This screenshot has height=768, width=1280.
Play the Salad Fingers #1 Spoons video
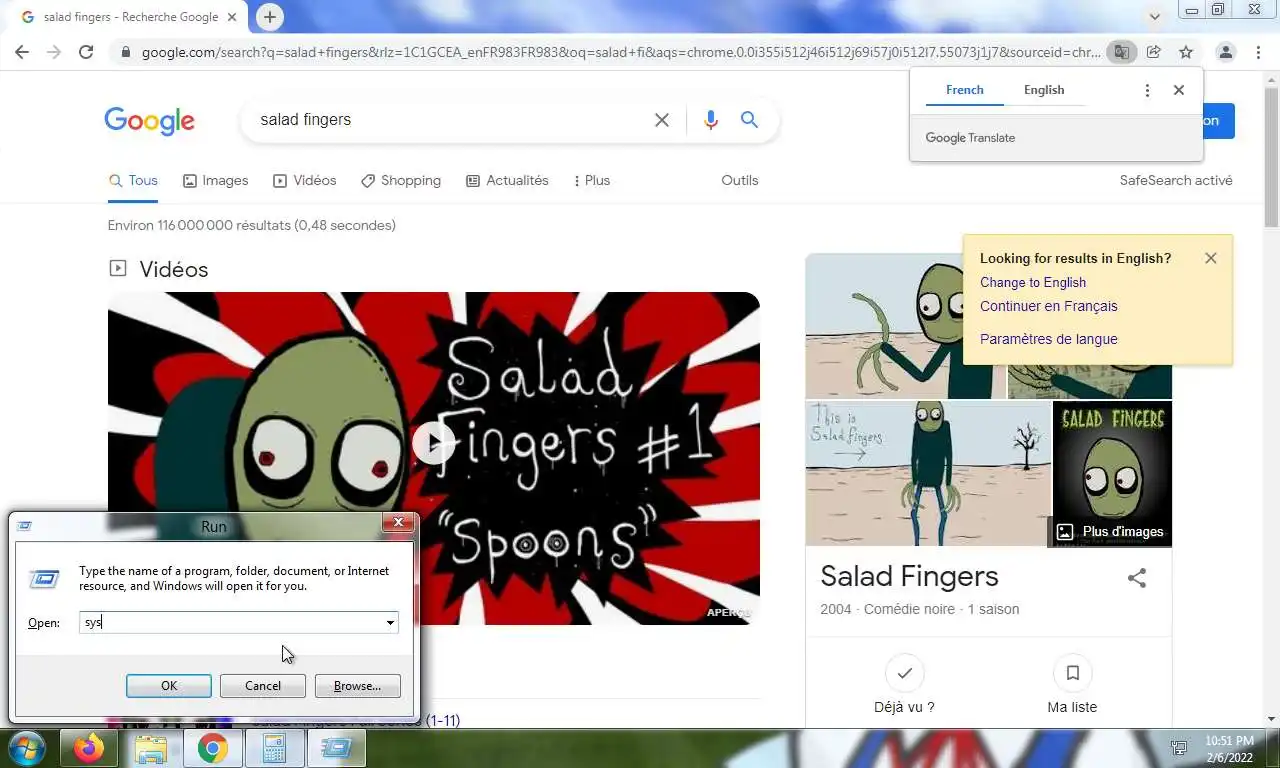pos(434,443)
